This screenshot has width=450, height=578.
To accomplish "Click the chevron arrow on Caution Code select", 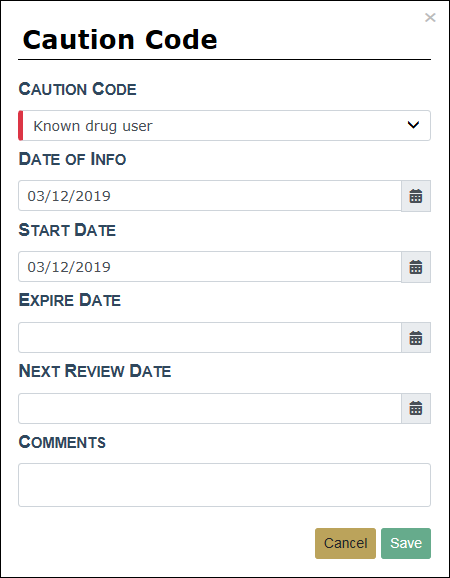I will (x=413, y=125).
